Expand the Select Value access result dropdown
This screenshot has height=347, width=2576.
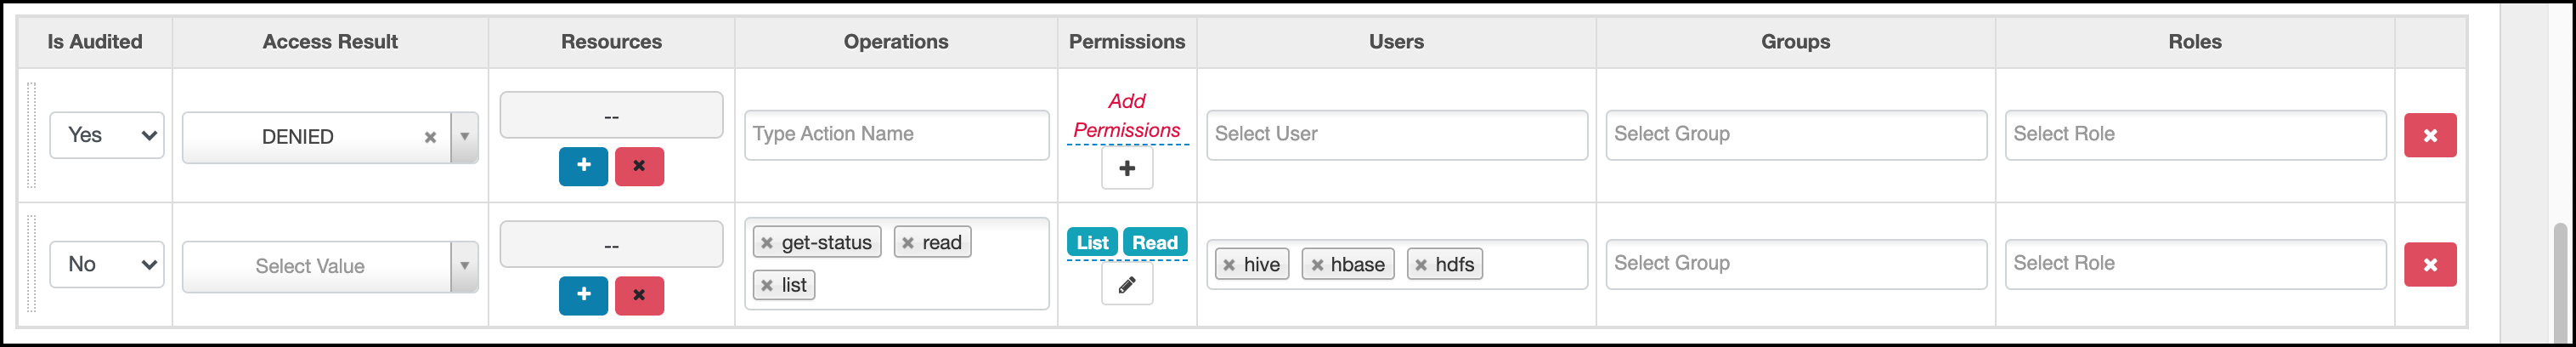[464, 266]
